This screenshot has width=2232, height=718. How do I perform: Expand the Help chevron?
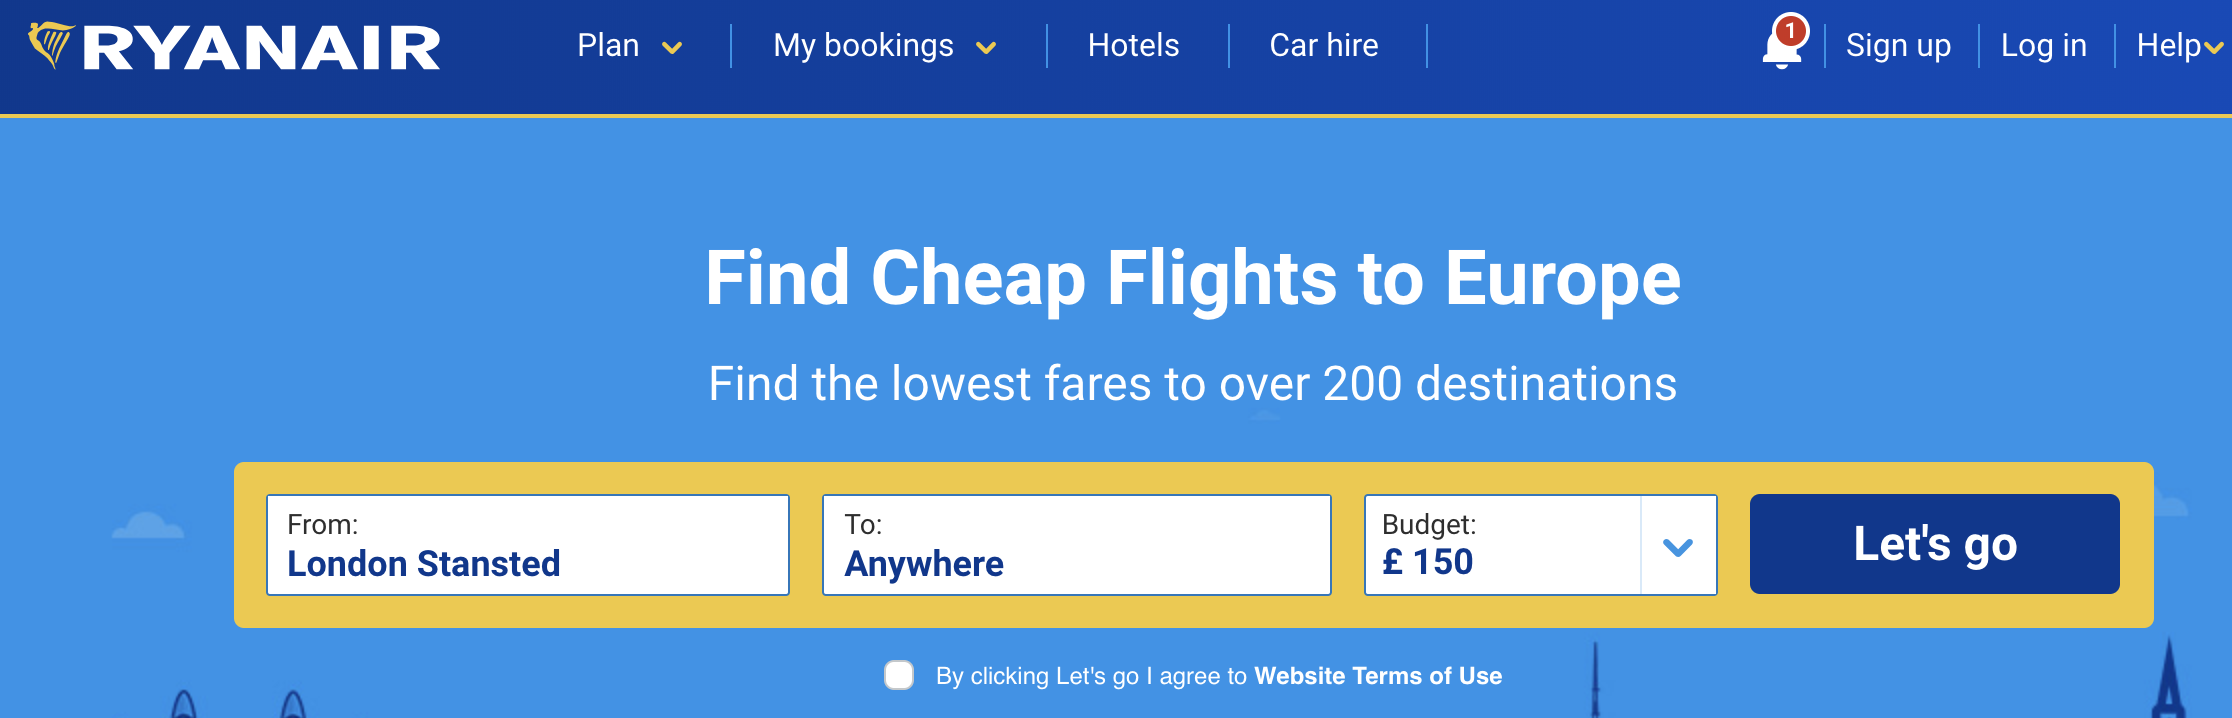click(2214, 48)
